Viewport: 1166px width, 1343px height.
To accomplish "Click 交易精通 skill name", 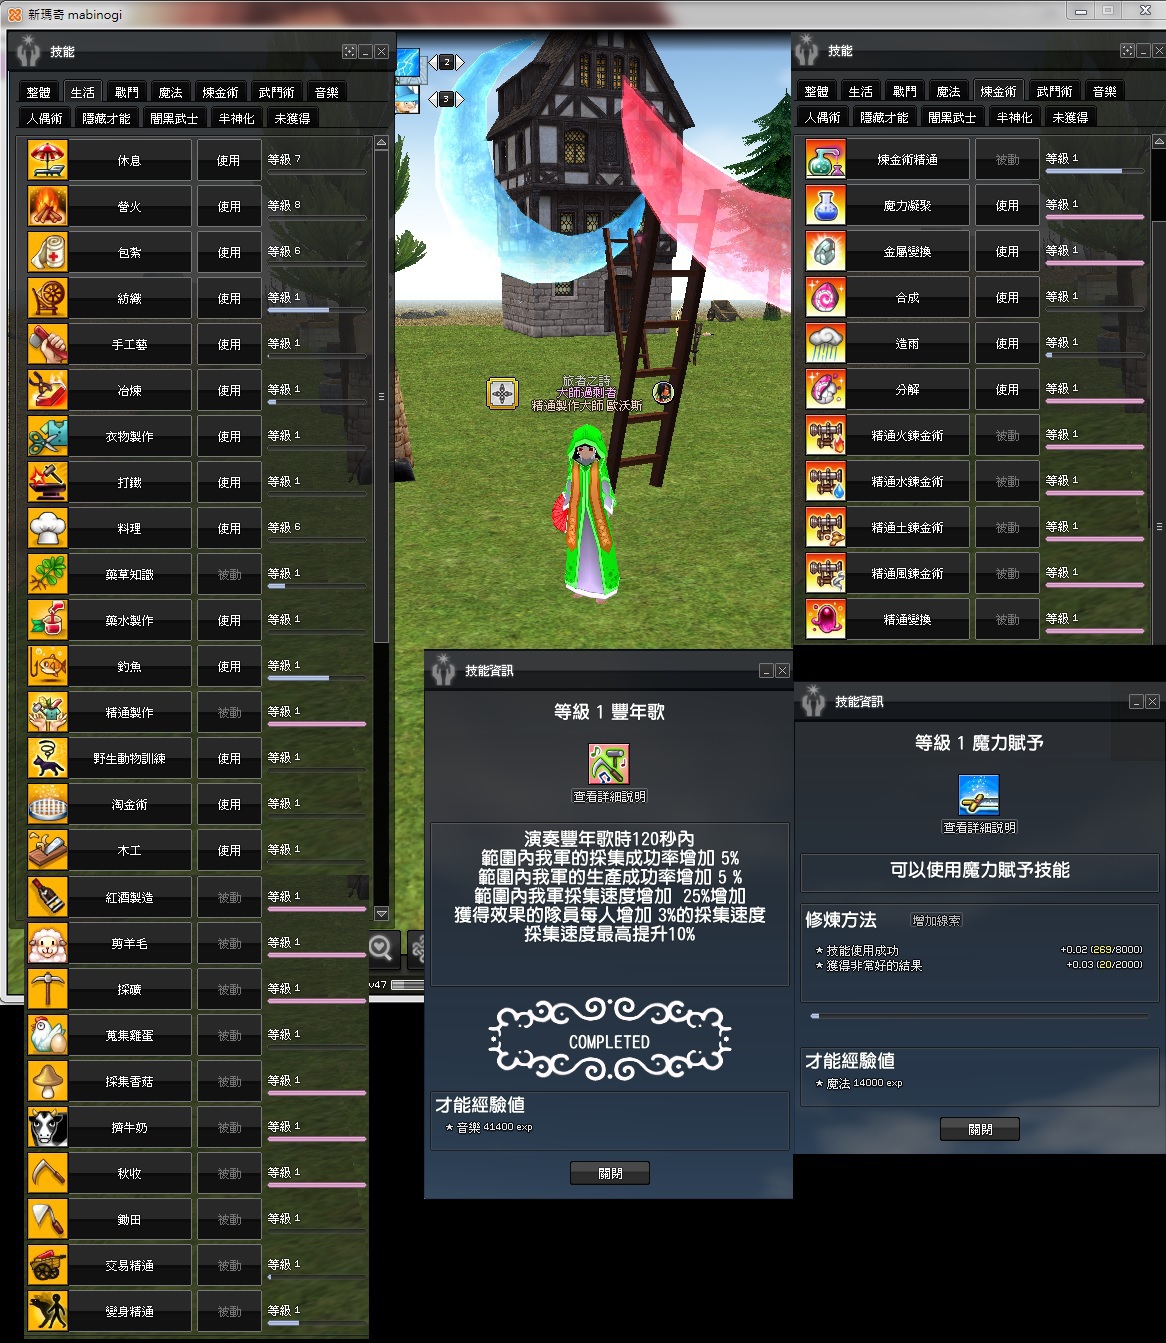I will pos(130,1265).
